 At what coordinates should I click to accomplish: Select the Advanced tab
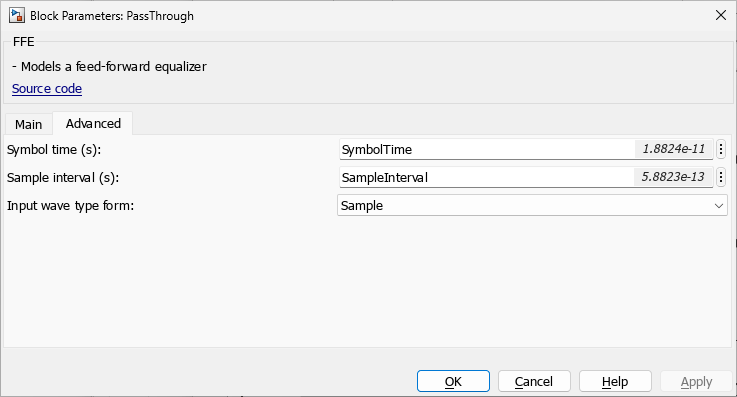[x=93, y=124]
